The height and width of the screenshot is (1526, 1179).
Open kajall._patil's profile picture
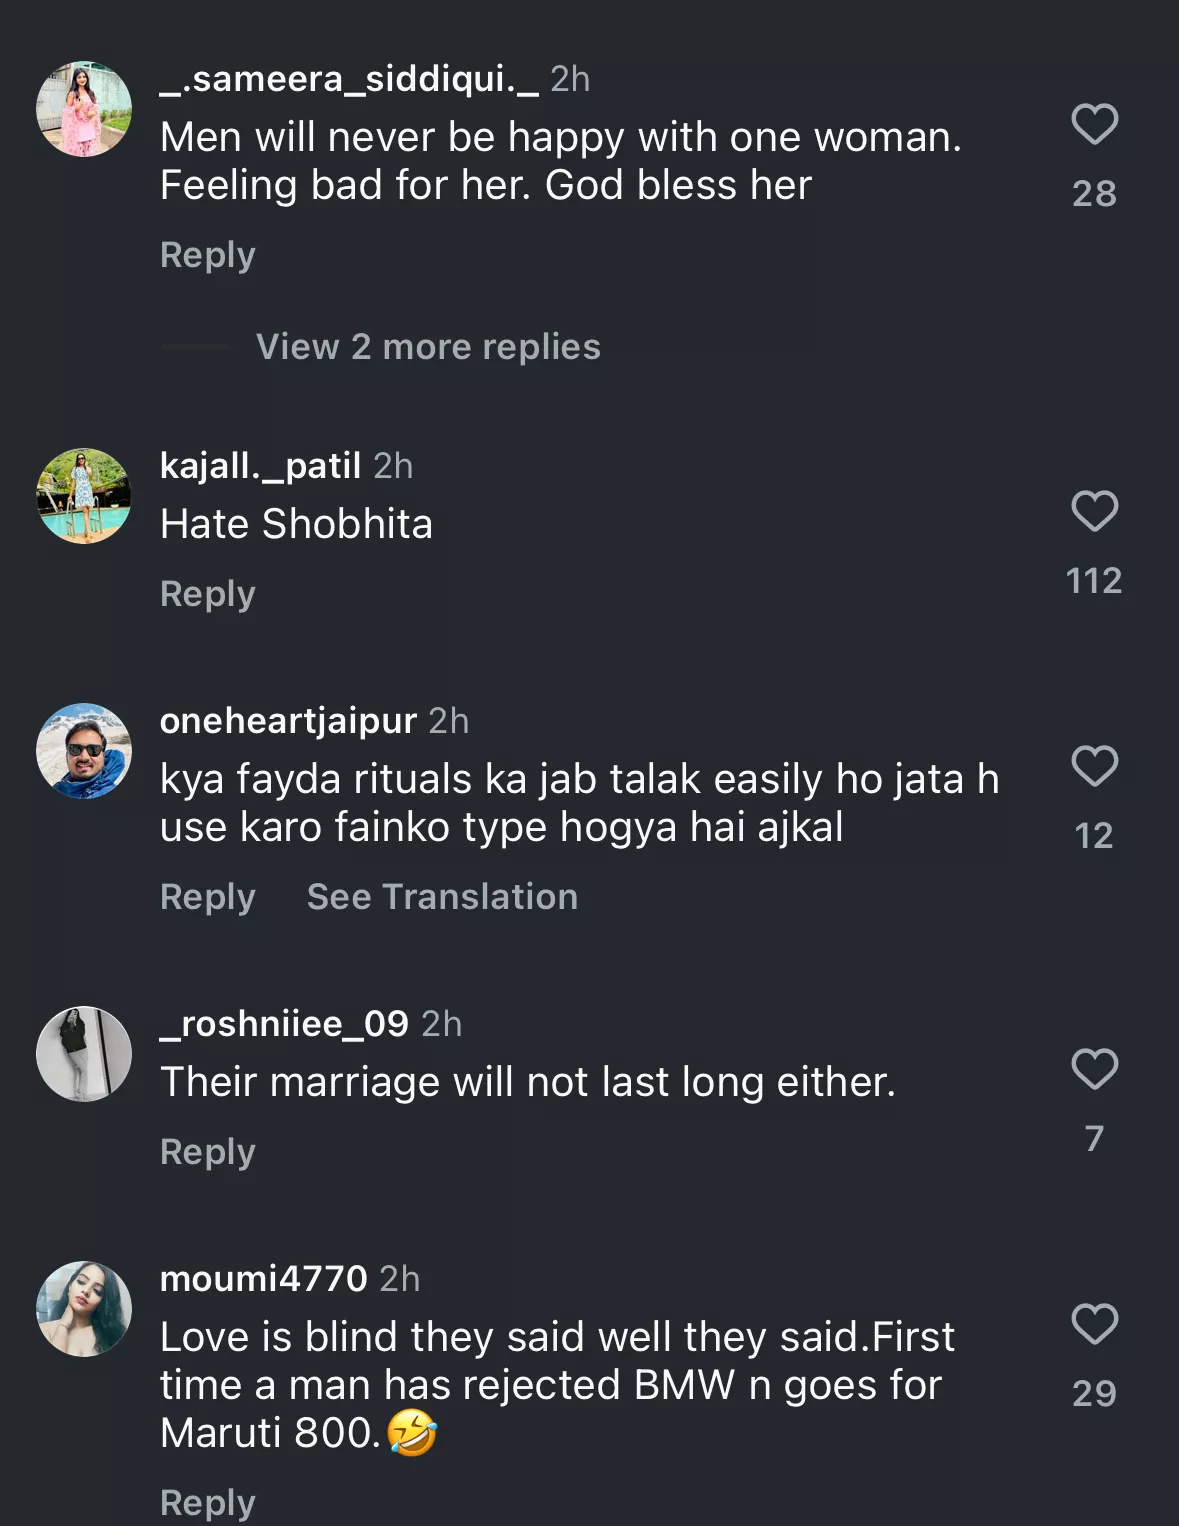pos(84,496)
